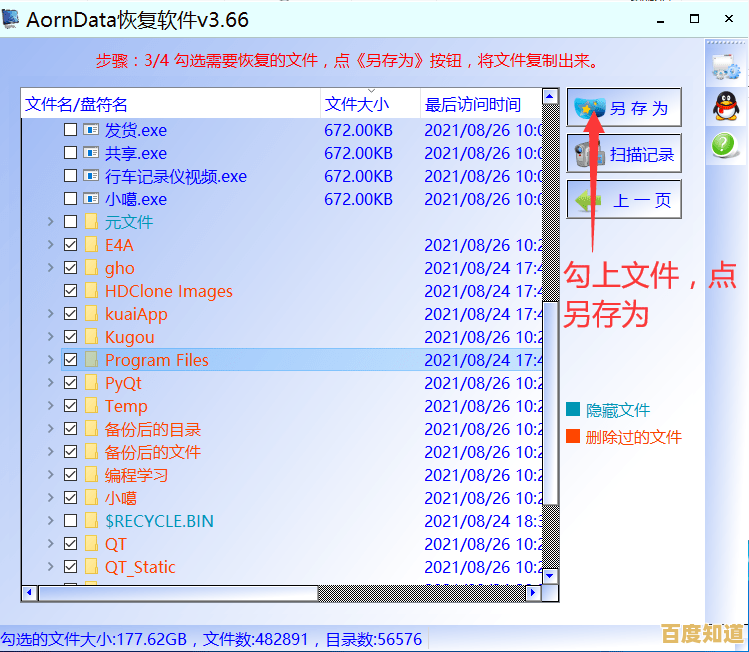Click the folder icon of kuaiApp
Screen dimensions: 749x652
91,313
